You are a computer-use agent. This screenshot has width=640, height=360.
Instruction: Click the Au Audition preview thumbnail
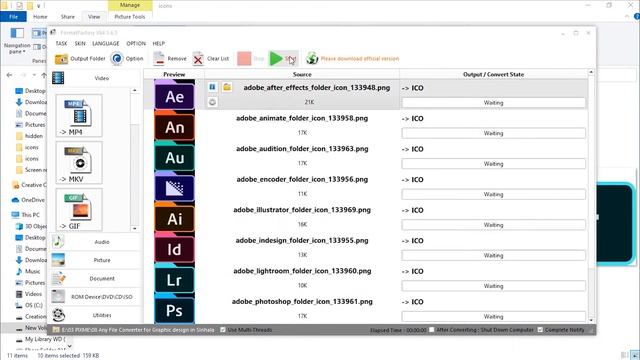tap(174, 156)
